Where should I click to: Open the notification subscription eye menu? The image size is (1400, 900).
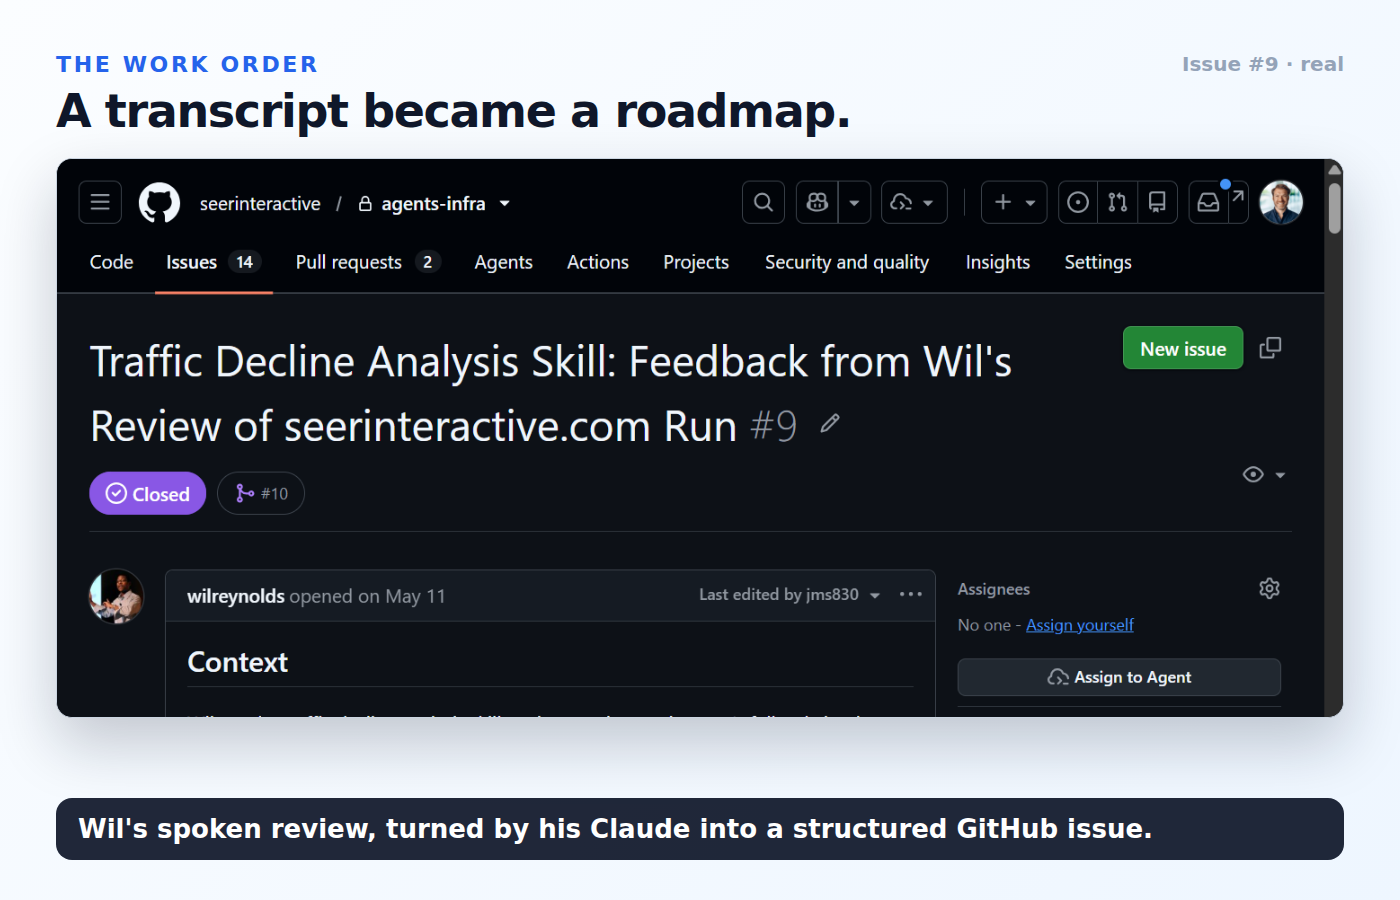(x=1264, y=474)
